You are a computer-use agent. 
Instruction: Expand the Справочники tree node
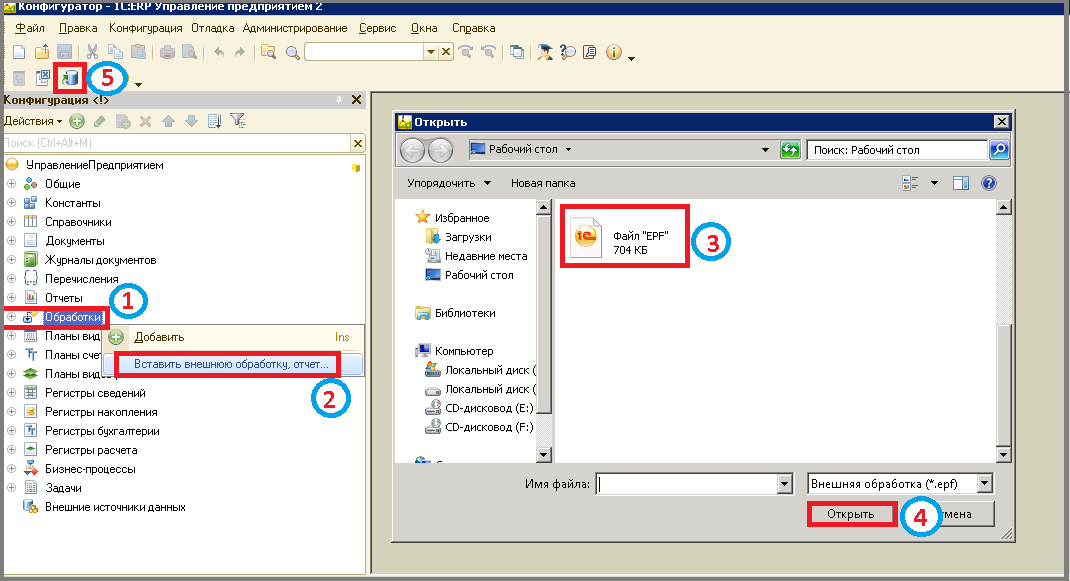coord(12,221)
